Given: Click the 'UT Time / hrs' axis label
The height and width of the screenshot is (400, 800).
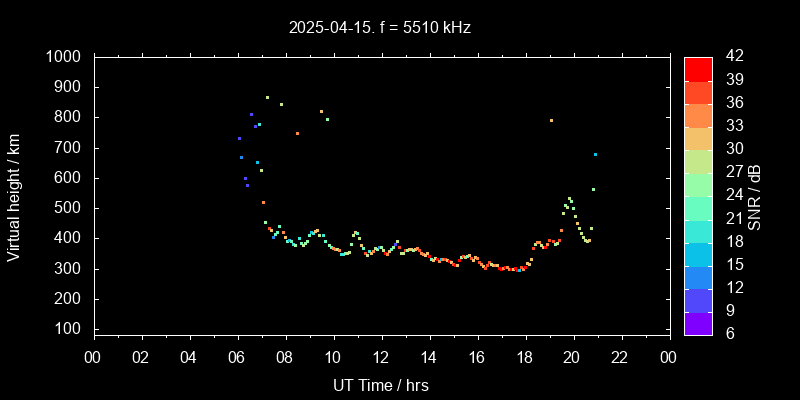Looking at the screenshot, I should coord(381,385).
